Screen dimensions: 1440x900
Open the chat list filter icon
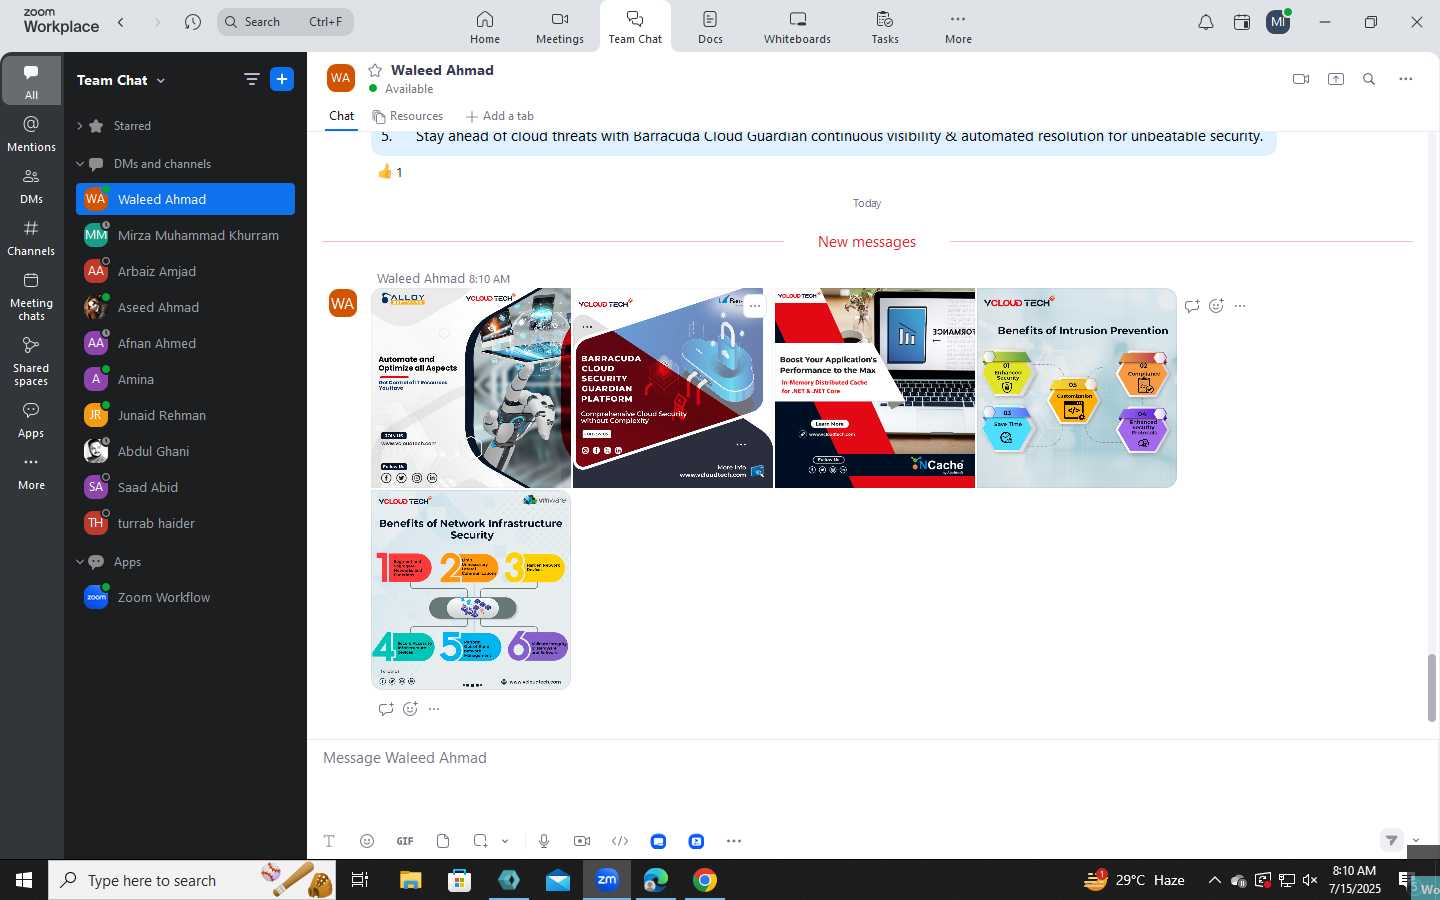(x=251, y=79)
